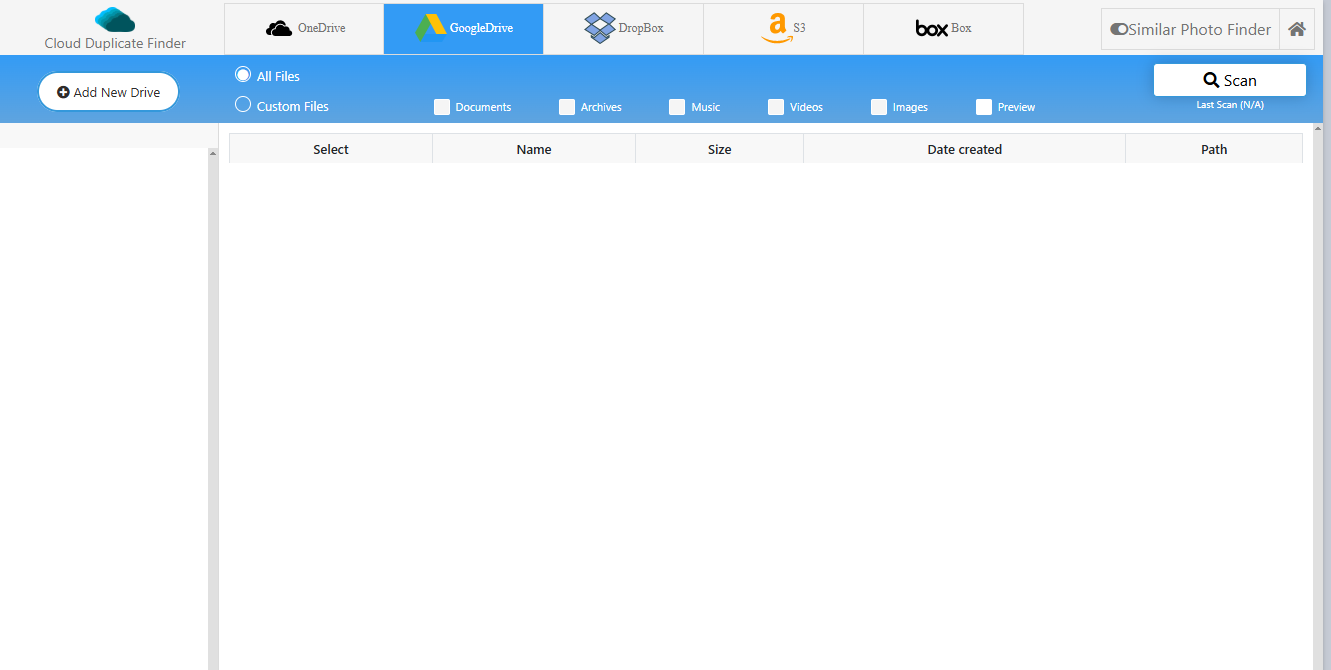Toggle the Similar Photo Finder switch
The image size is (1331, 670).
coord(1119,30)
